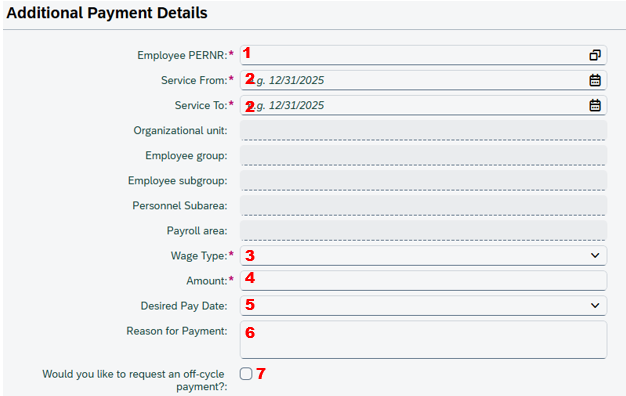Viewport: 626px width, 396px height.
Task: Click the Payroll area read-only field
Action: click(x=423, y=231)
